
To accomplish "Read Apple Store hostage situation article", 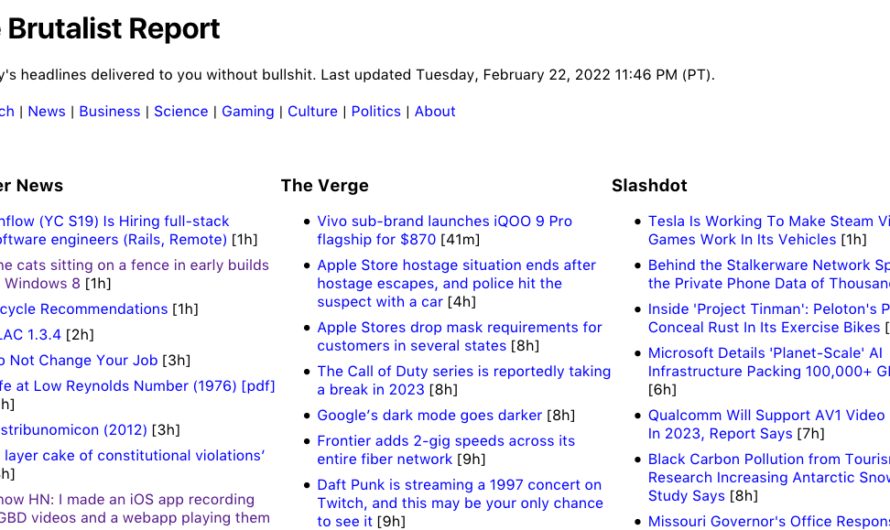I will tap(456, 265).
